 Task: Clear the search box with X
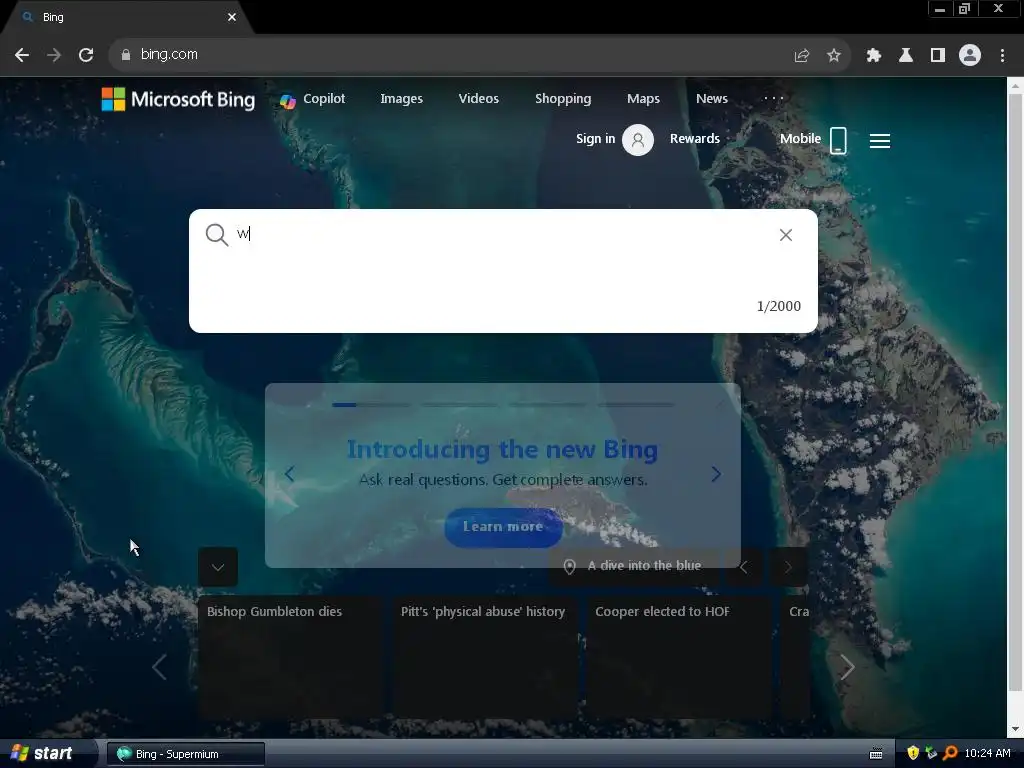[x=786, y=235]
